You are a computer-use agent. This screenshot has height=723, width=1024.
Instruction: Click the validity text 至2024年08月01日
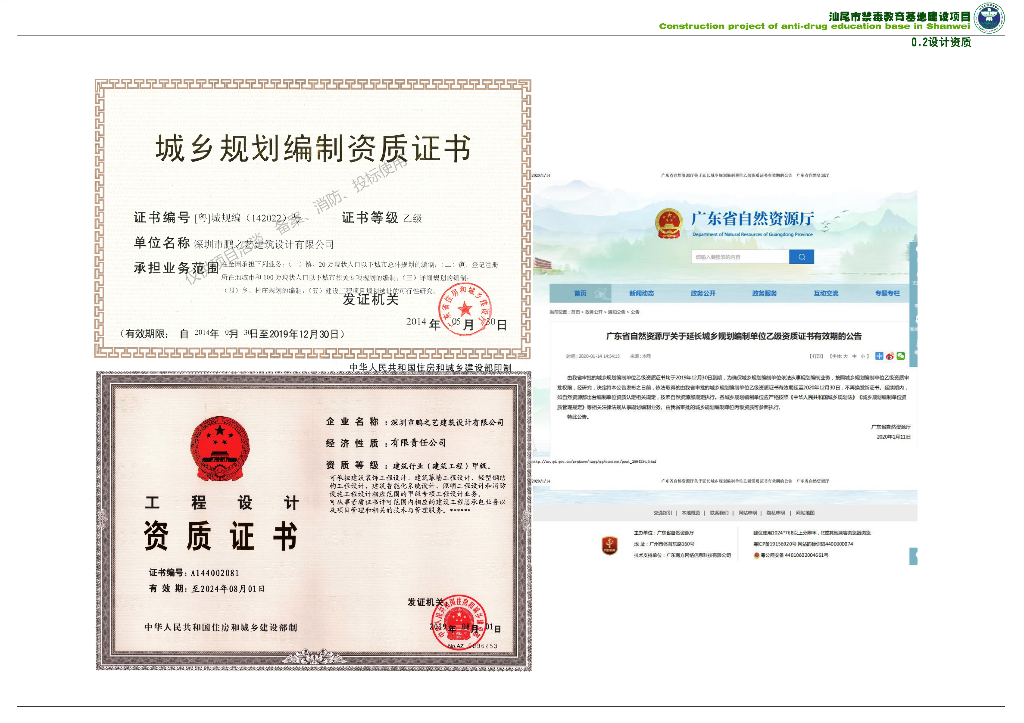click(228, 588)
